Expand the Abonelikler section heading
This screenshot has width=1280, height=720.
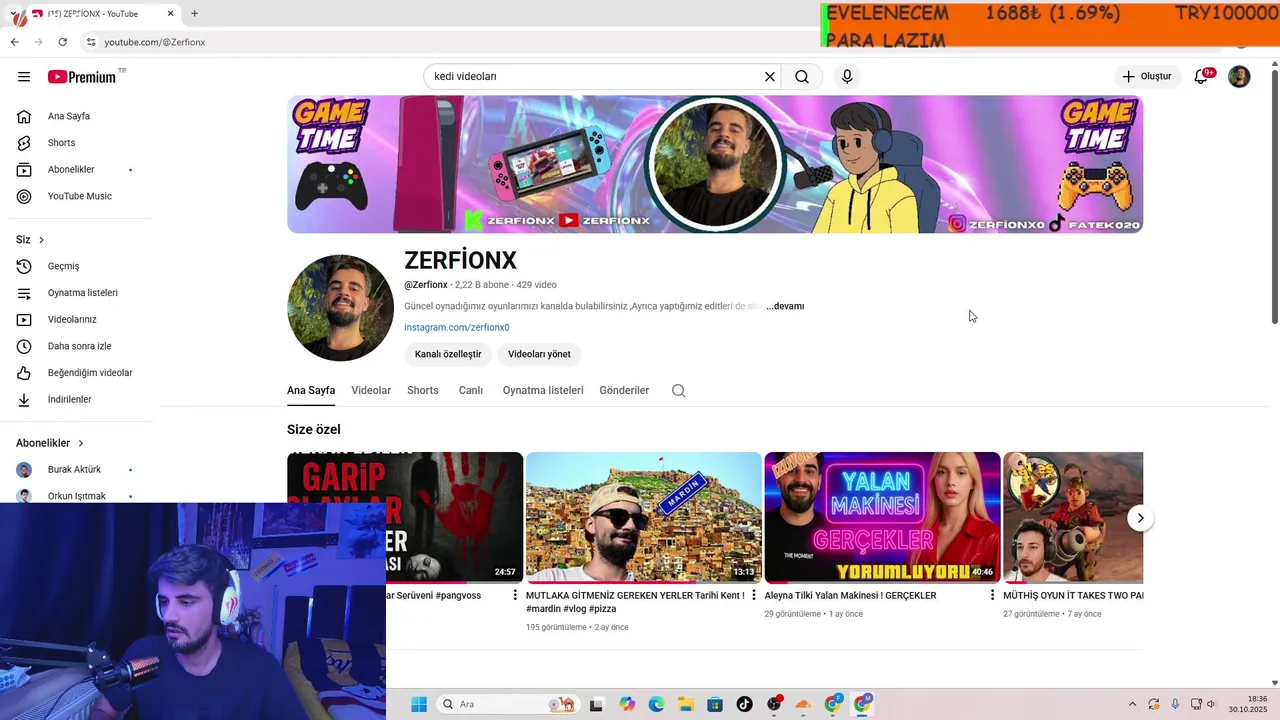coord(50,443)
